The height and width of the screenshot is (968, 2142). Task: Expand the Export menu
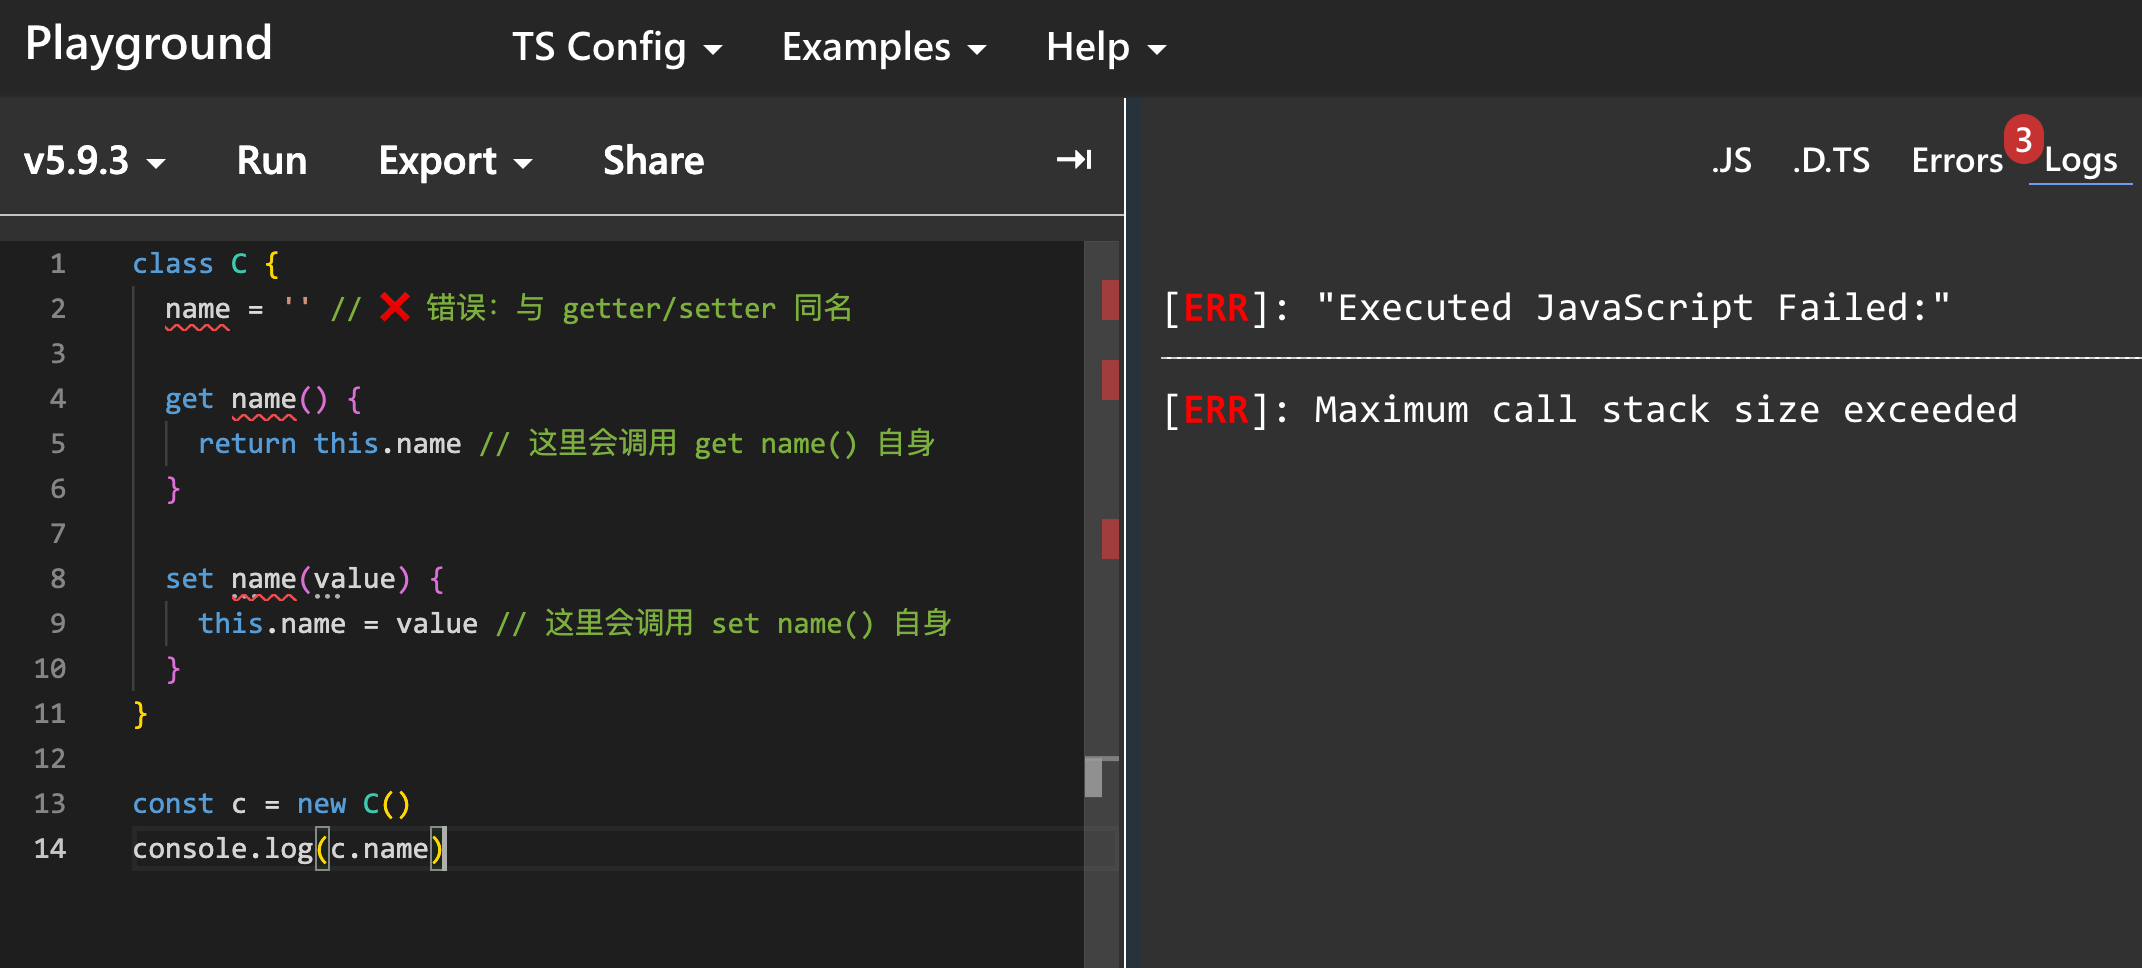455,161
